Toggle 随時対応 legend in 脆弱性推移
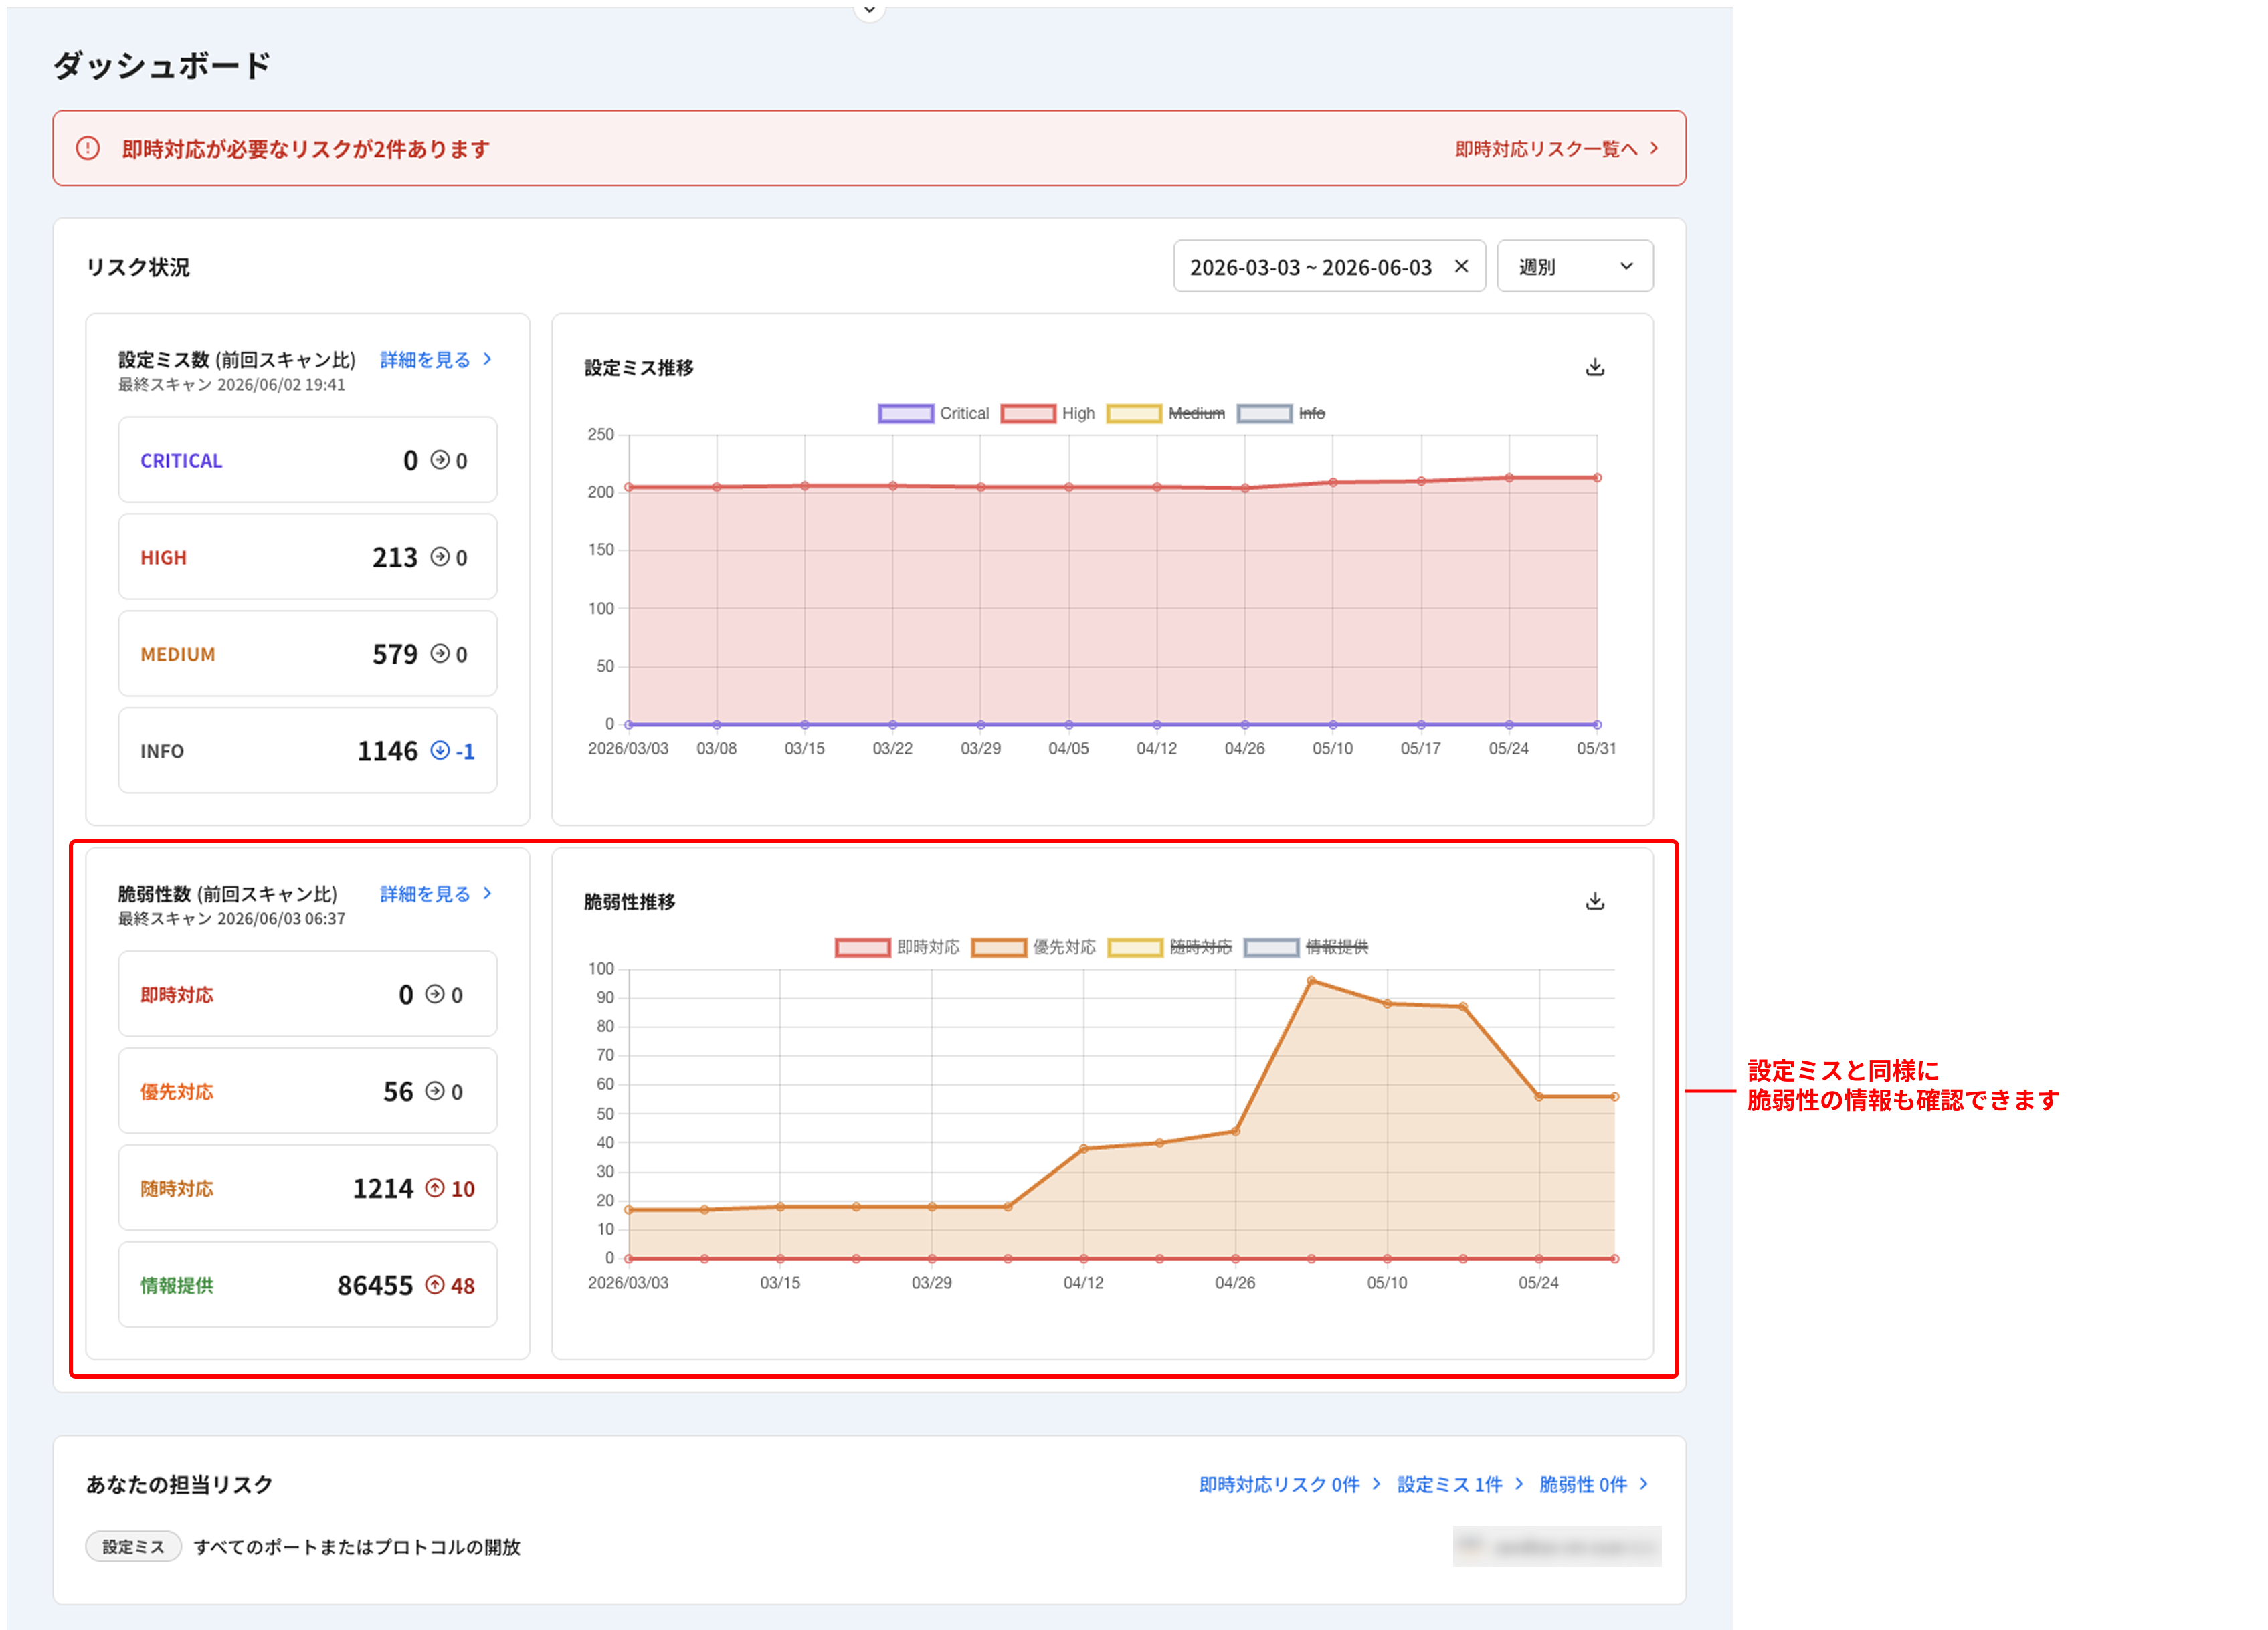This screenshot has width=2268, height=1630. (1170, 947)
